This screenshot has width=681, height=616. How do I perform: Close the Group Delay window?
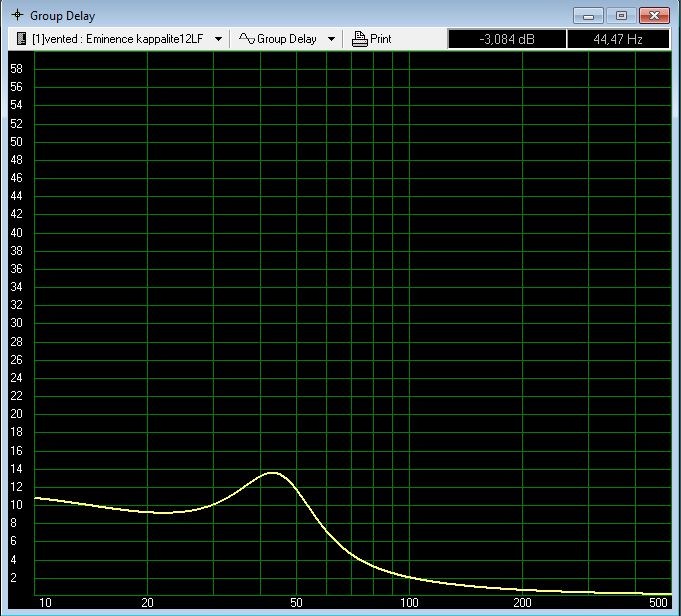pos(654,15)
